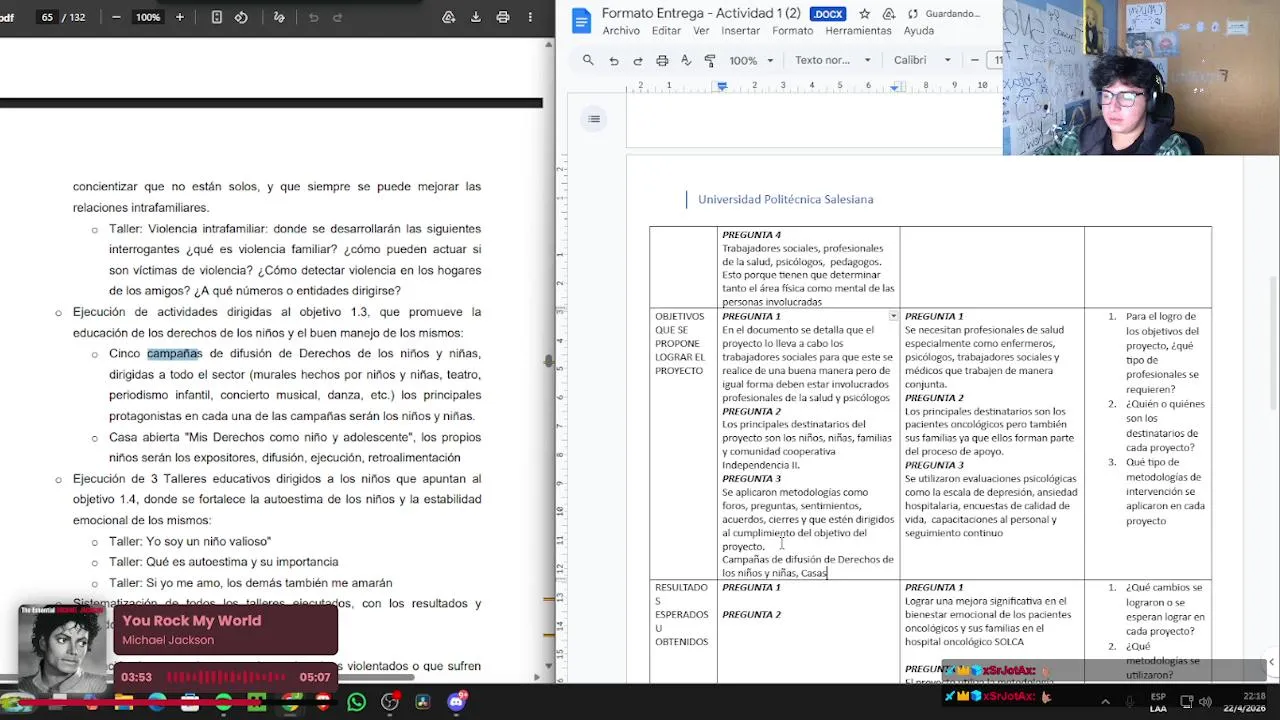Redo the PDF annotation

(x=337, y=17)
